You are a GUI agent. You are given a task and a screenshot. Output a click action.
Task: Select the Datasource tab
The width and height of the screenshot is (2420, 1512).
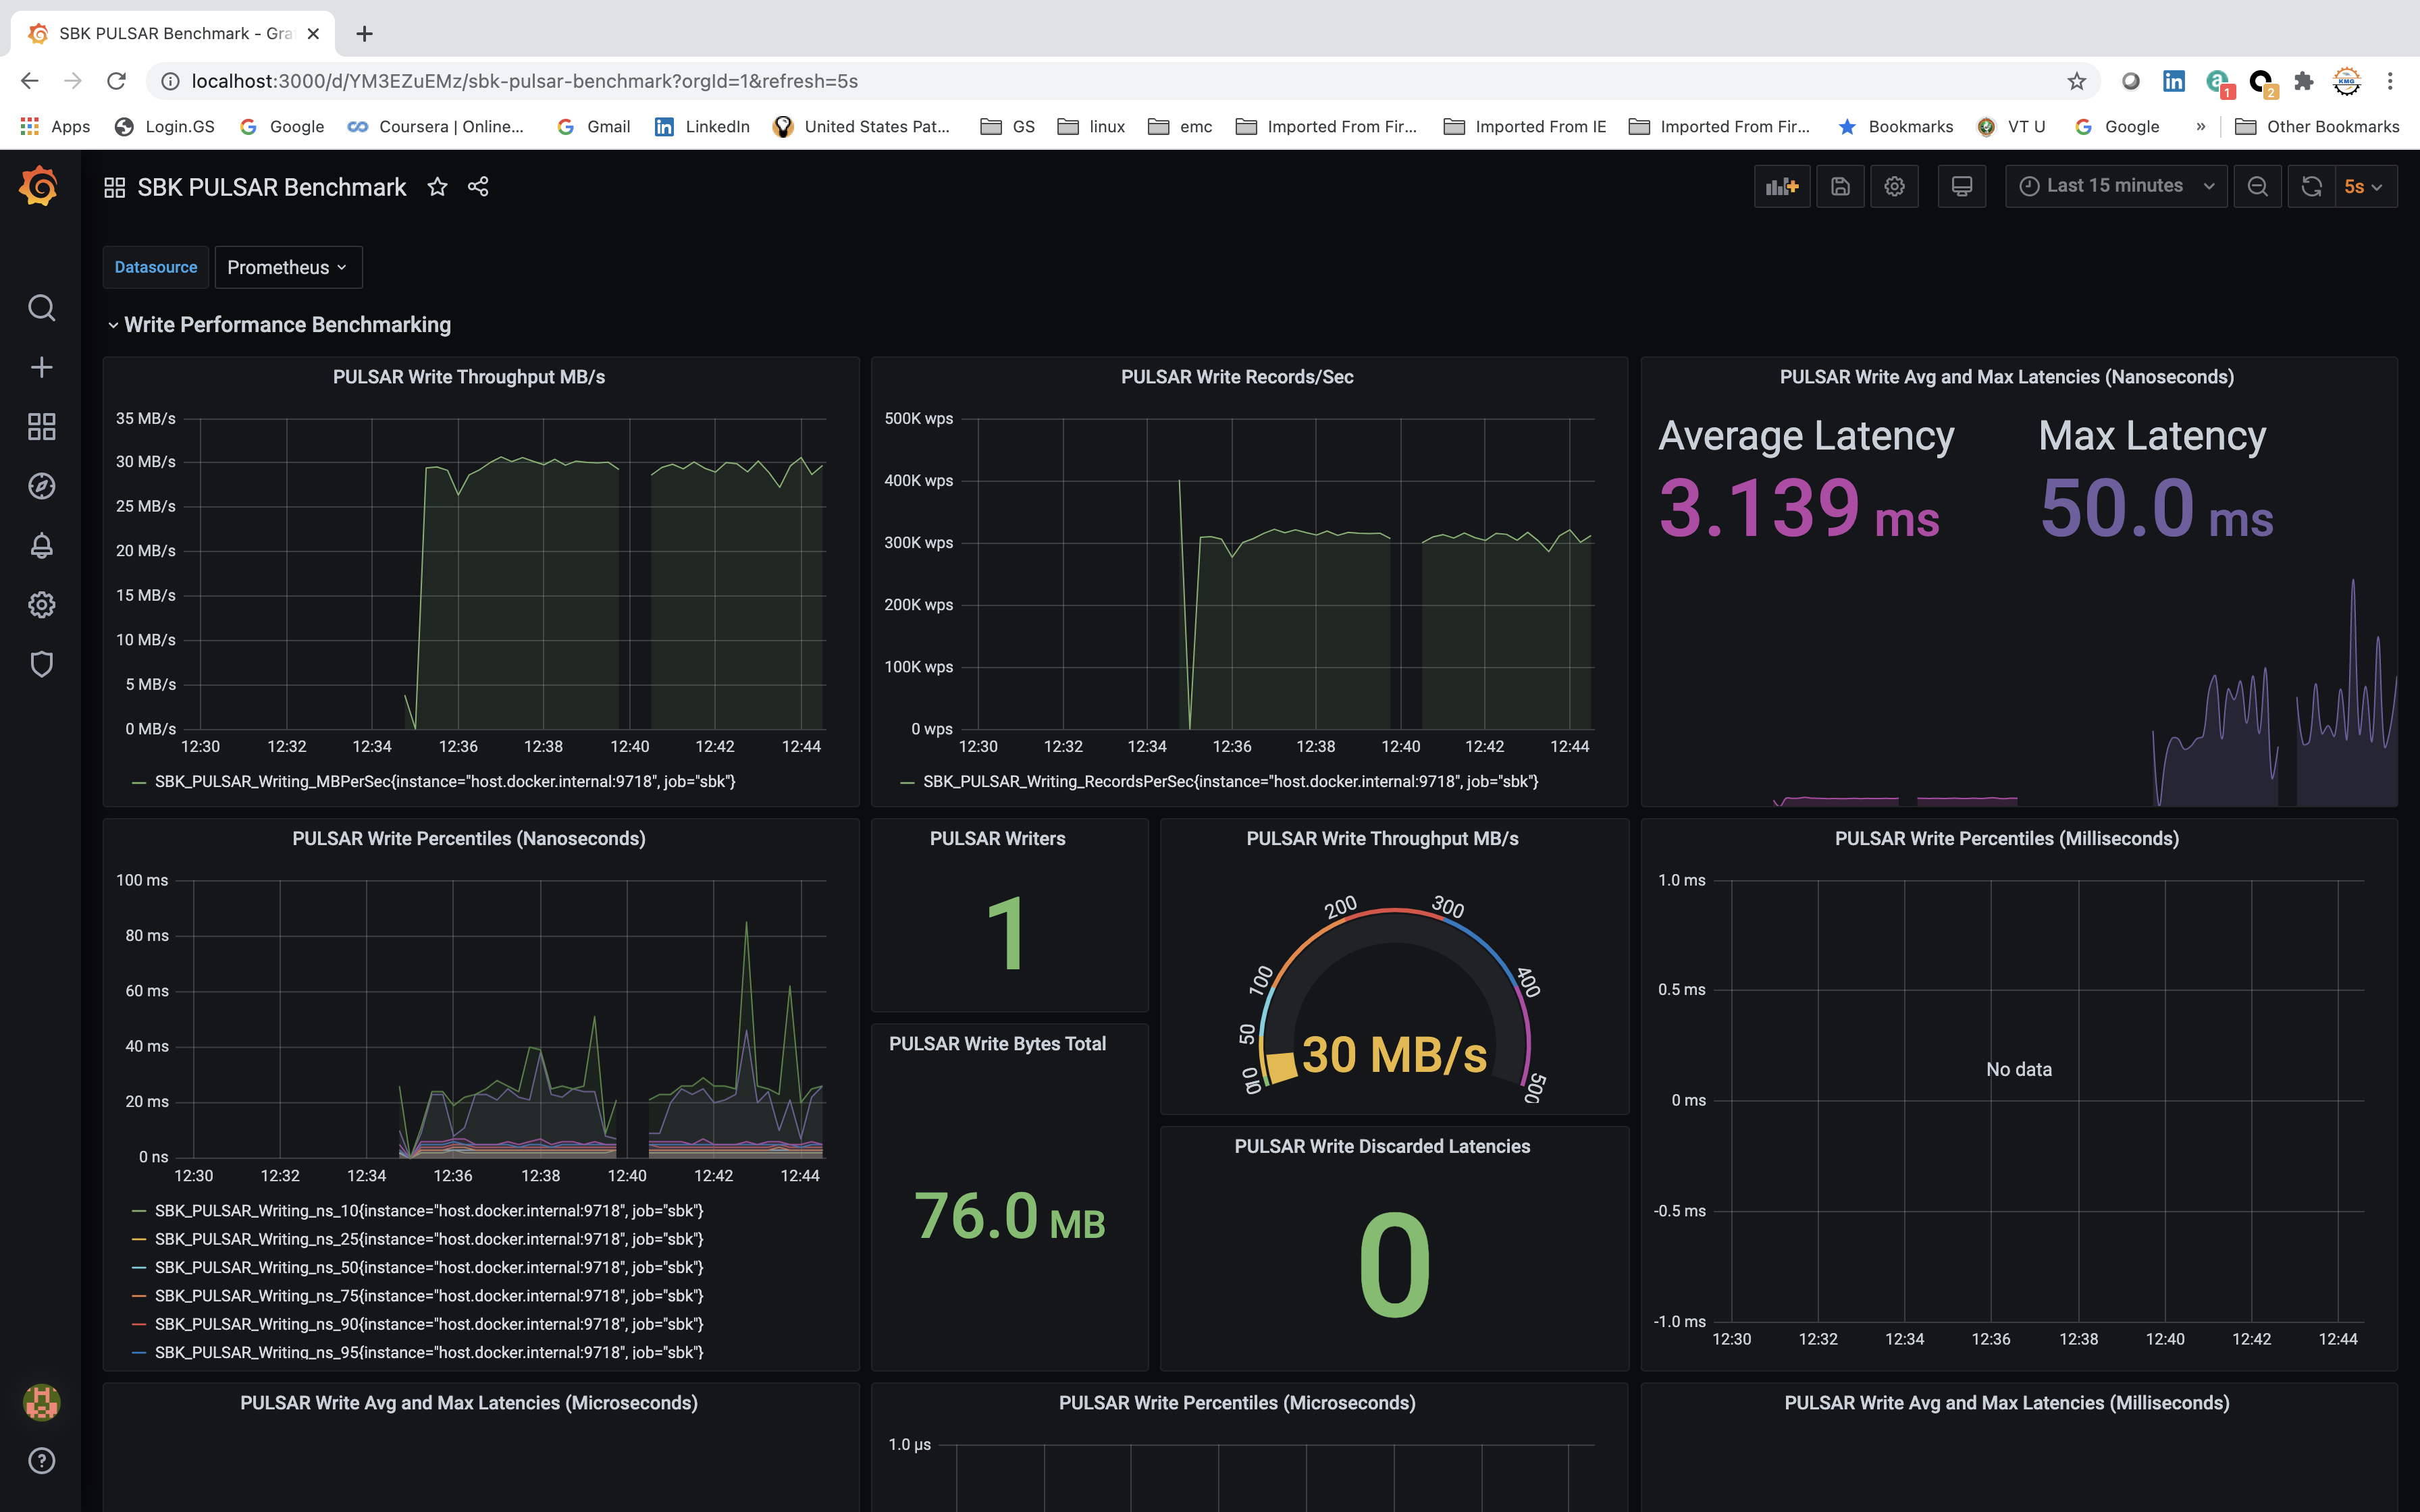pyautogui.click(x=155, y=267)
